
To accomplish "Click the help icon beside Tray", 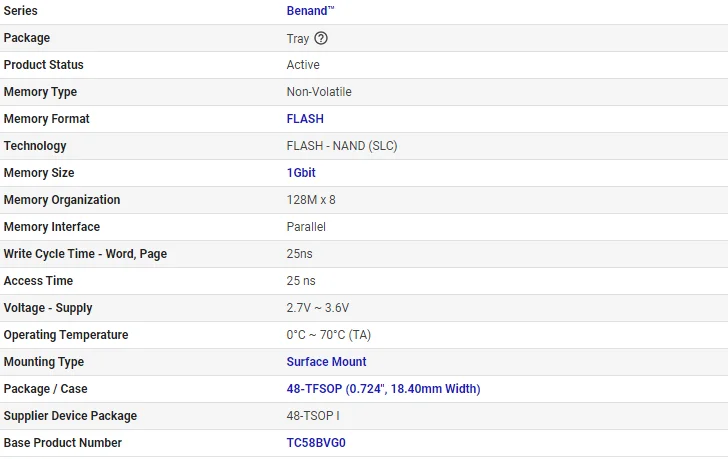I will (321, 38).
